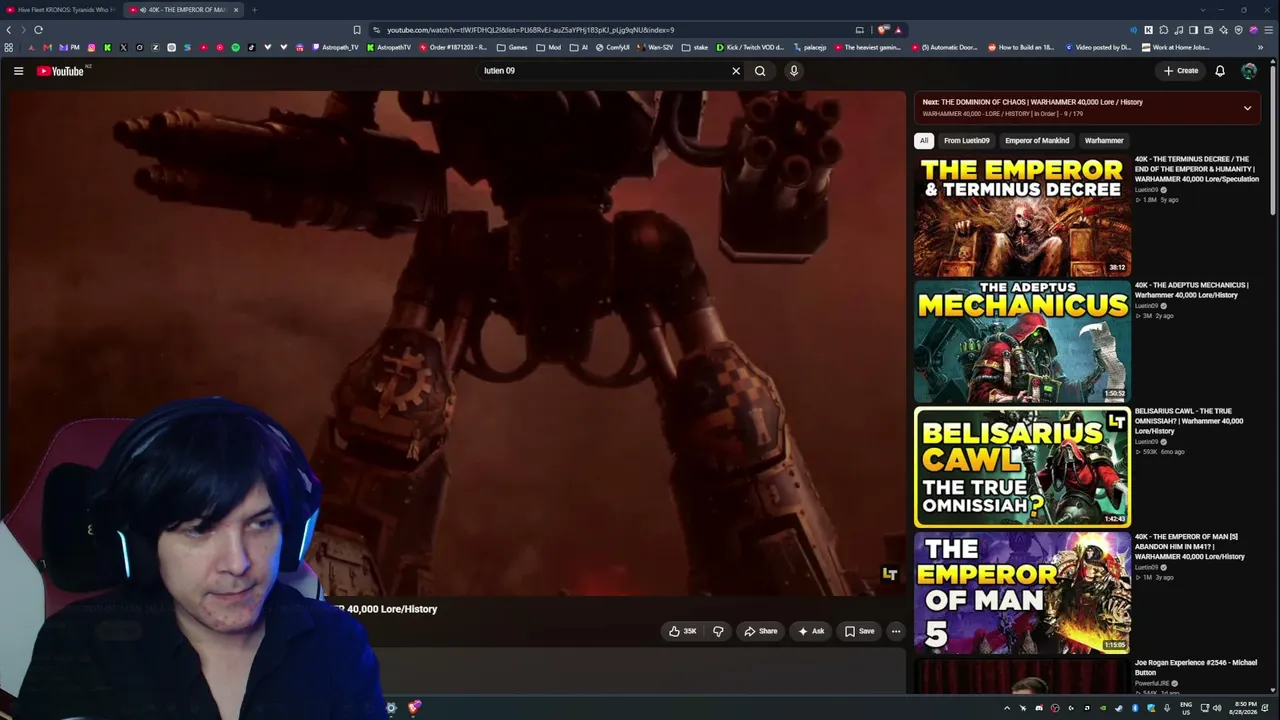Select the Emperor of Mankind filter chip
This screenshot has width=1280, height=720.
1037,141
